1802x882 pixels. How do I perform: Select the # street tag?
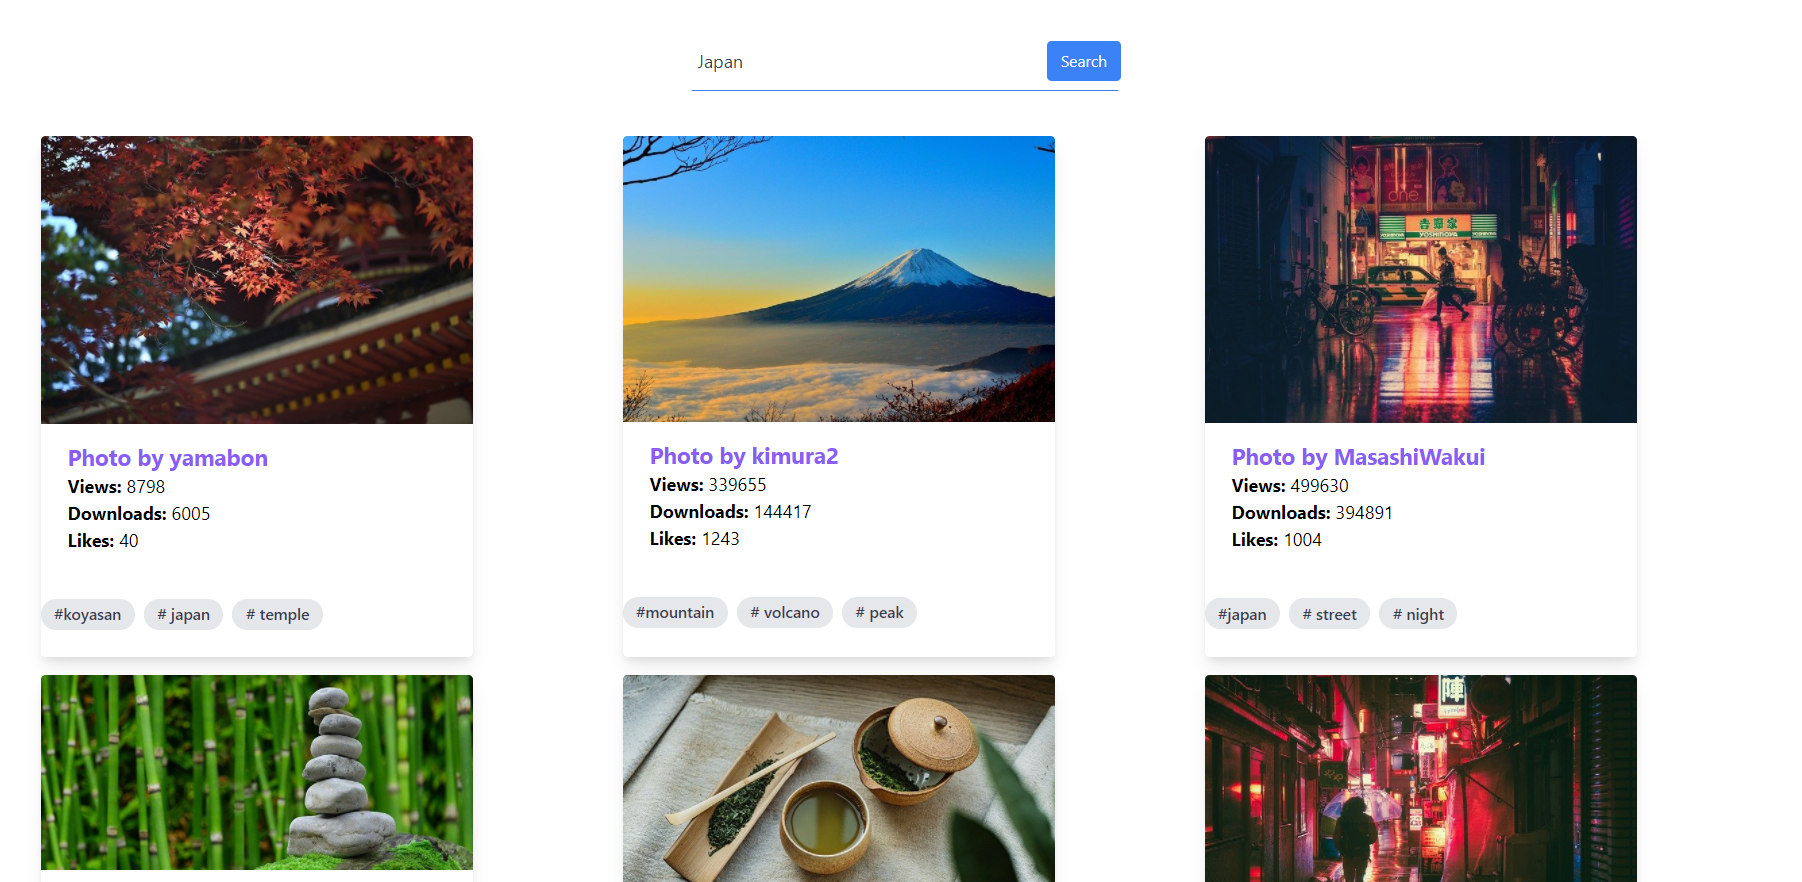click(1329, 614)
